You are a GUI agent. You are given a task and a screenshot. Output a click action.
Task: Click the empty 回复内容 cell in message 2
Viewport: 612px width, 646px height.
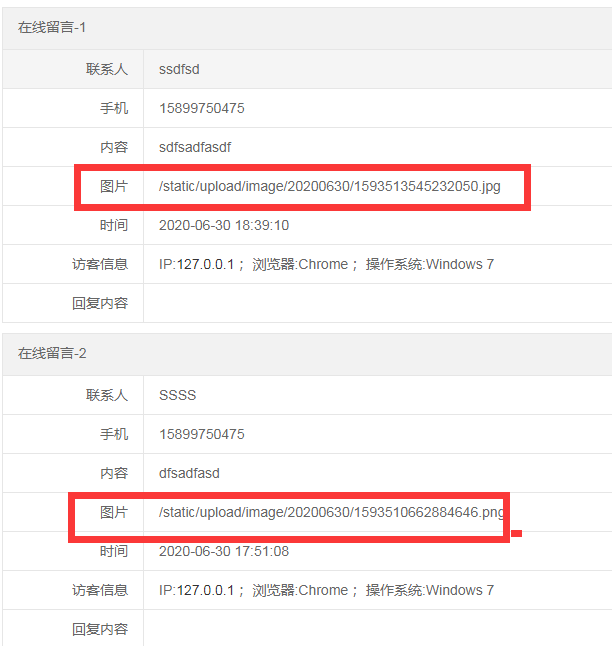coord(376,629)
